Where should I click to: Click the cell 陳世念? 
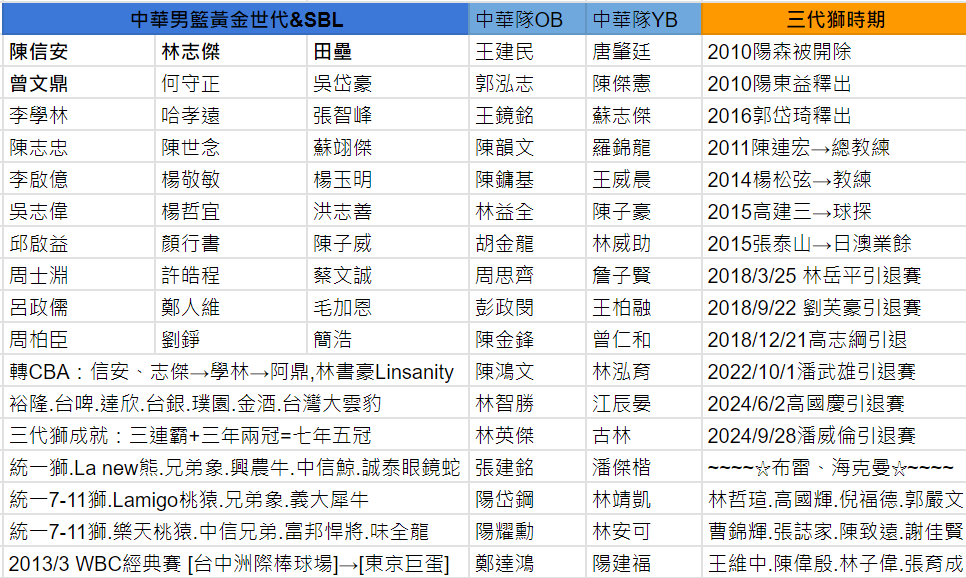coord(231,147)
